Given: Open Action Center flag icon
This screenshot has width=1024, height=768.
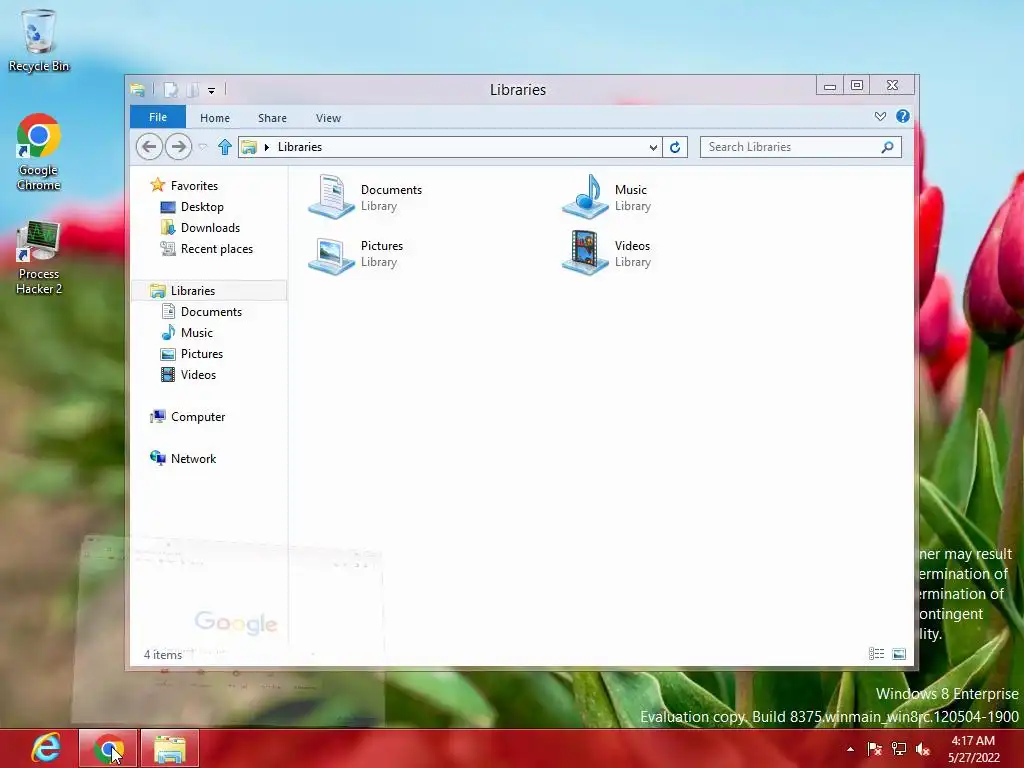Looking at the screenshot, I should tap(874, 749).
